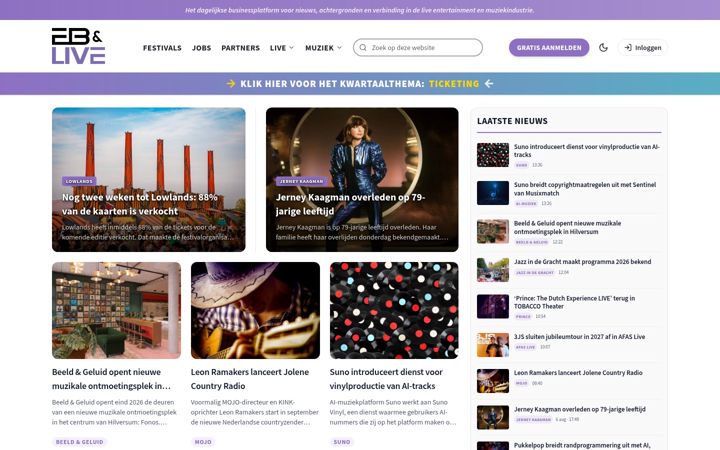Click the MOJO tag under card

(203, 442)
